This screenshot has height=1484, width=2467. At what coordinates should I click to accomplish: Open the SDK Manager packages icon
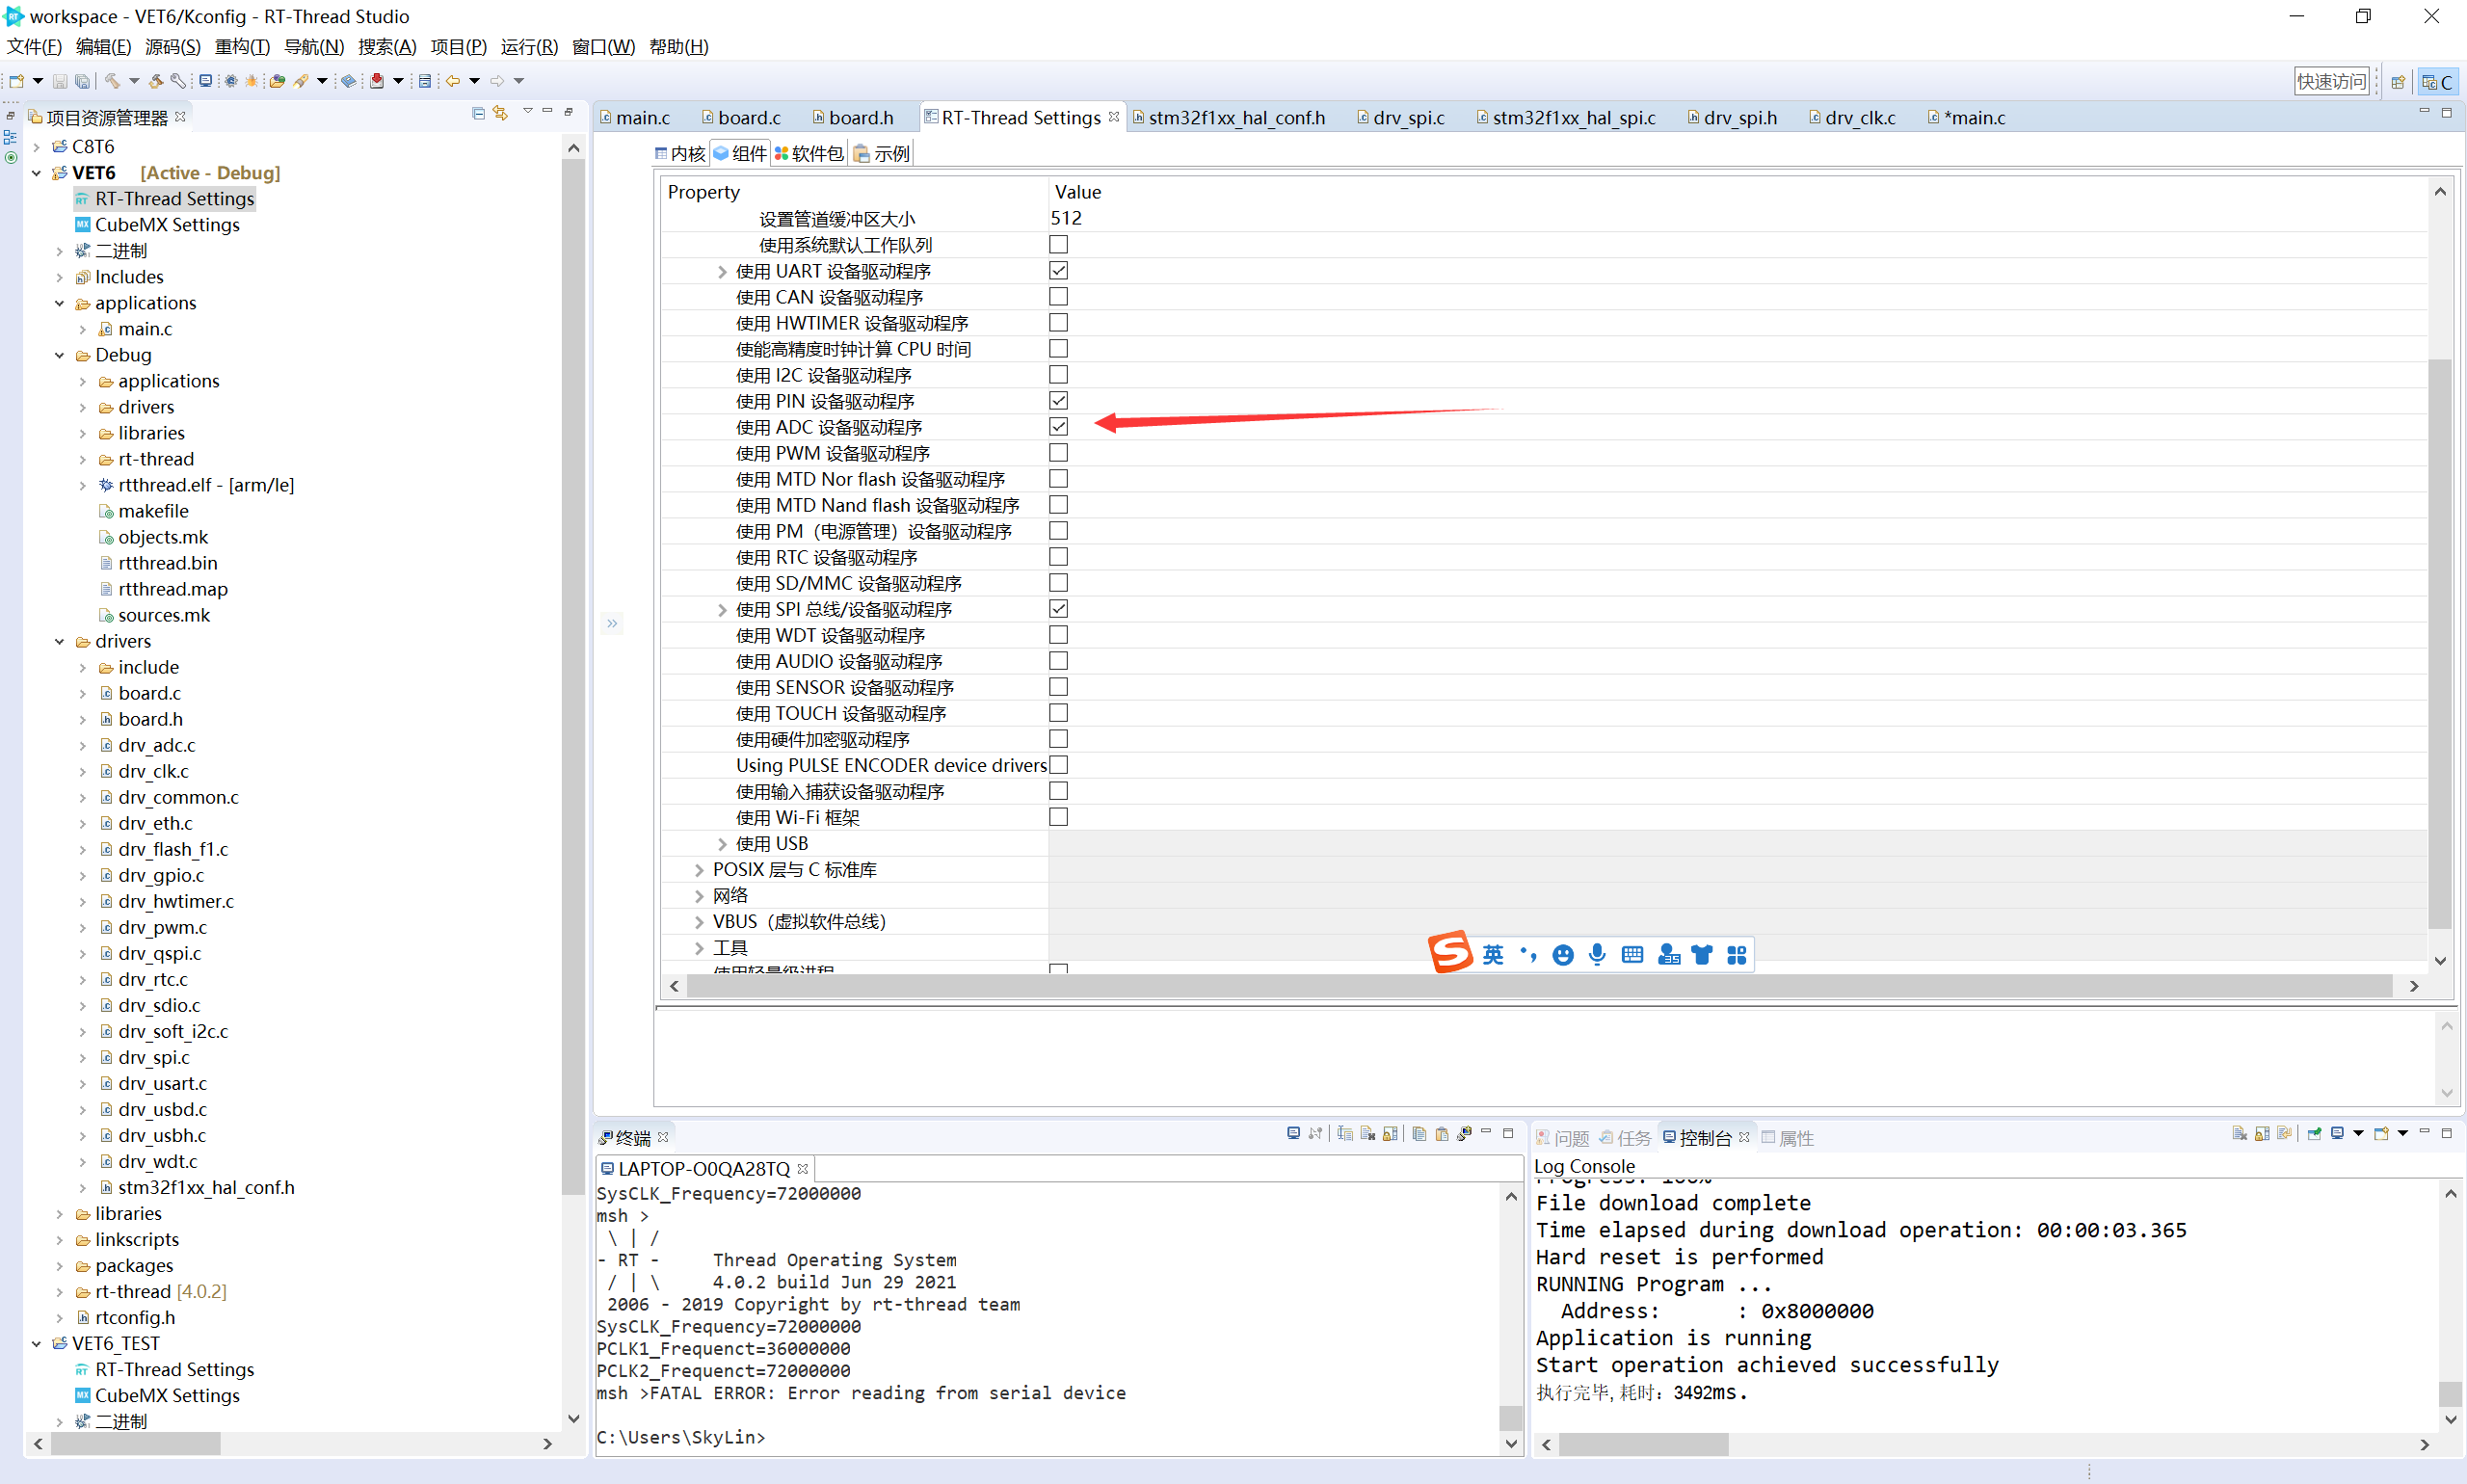coord(278,80)
